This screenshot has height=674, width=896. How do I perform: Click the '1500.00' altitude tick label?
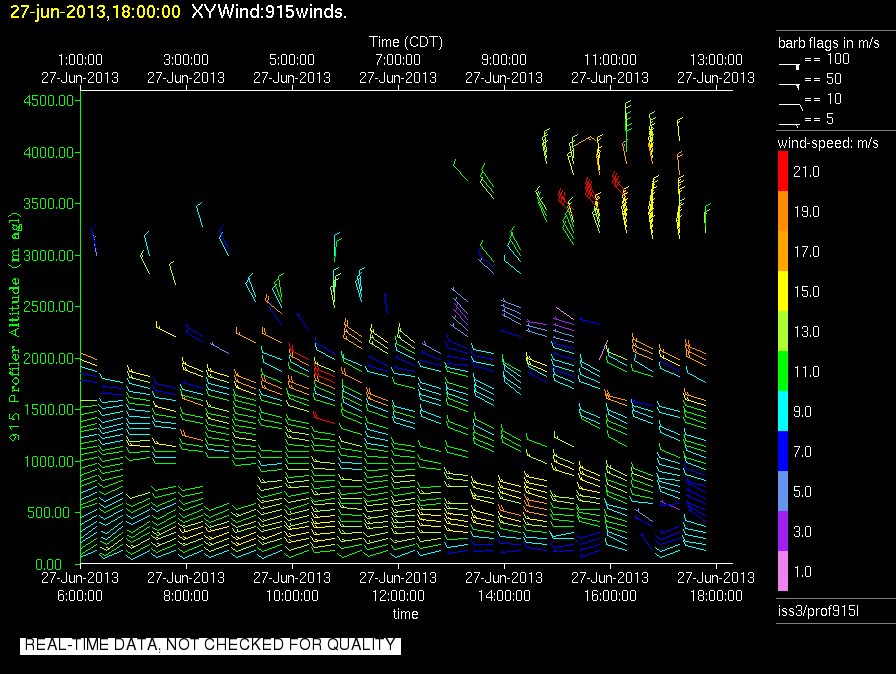pyautogui.click(x=49, y=410)
